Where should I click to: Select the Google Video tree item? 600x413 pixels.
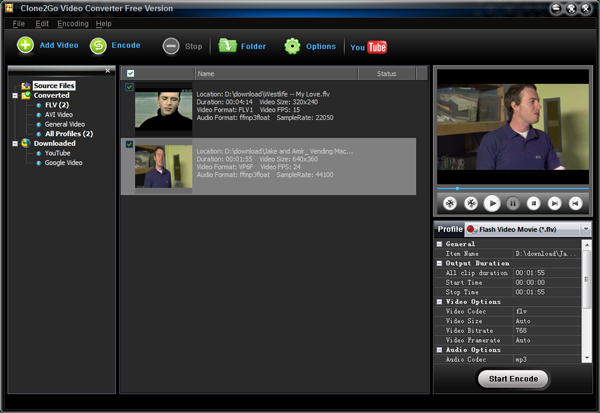[64, 163]
